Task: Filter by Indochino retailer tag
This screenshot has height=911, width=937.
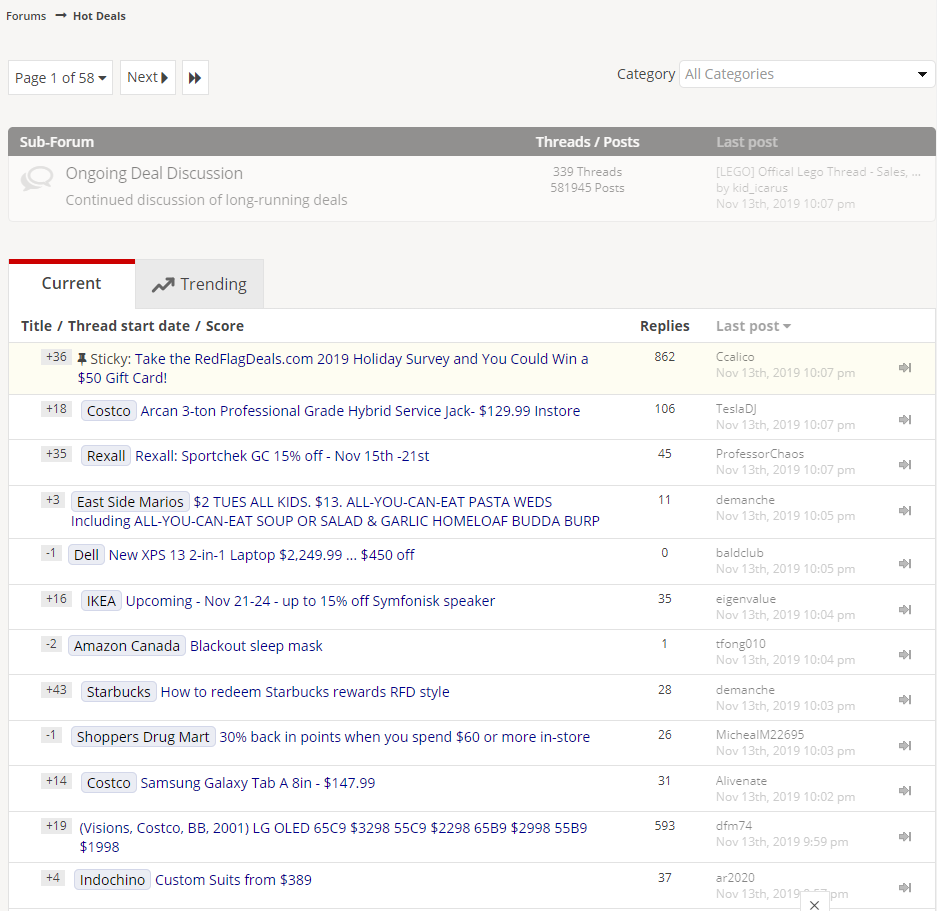Action: point(112,880)
